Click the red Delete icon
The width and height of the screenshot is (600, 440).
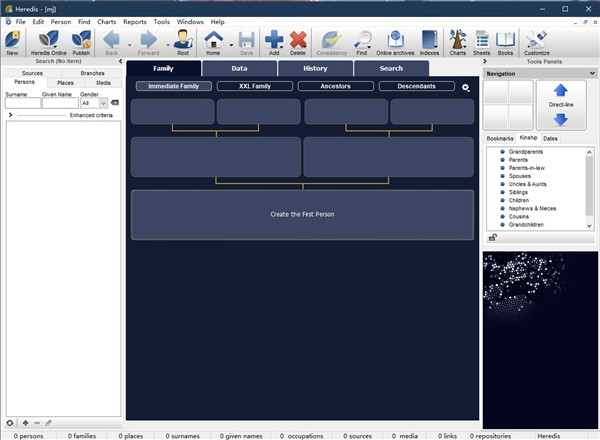click(298, 42)
